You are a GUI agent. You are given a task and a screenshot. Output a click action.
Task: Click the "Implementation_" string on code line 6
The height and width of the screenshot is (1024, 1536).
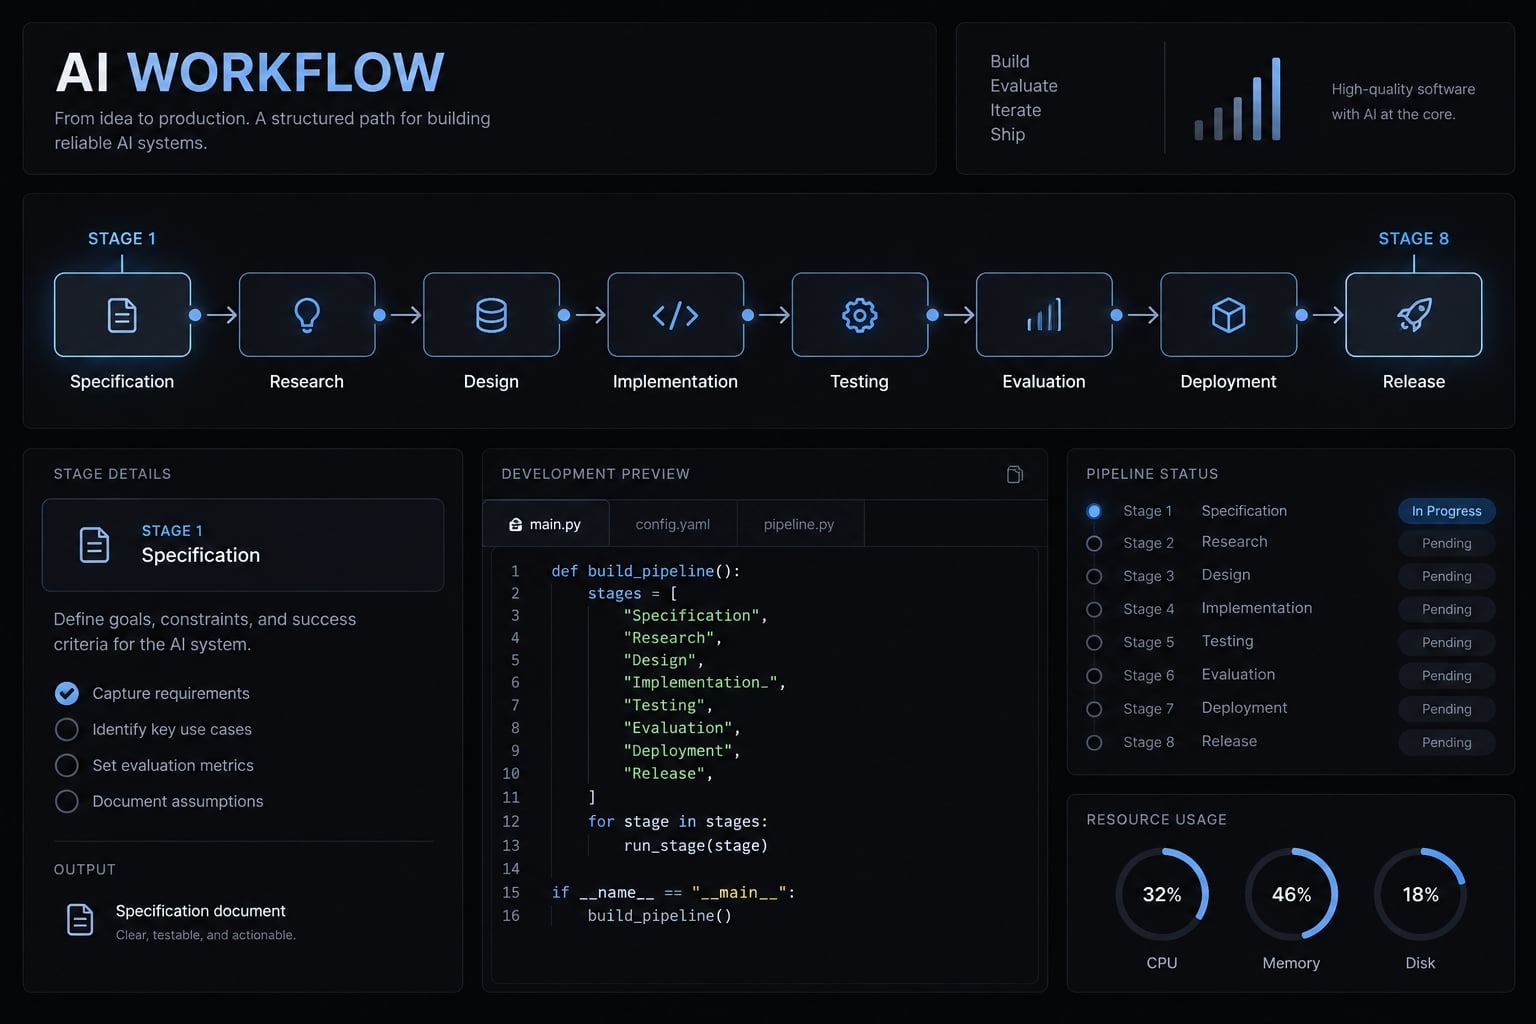point(700,682)
